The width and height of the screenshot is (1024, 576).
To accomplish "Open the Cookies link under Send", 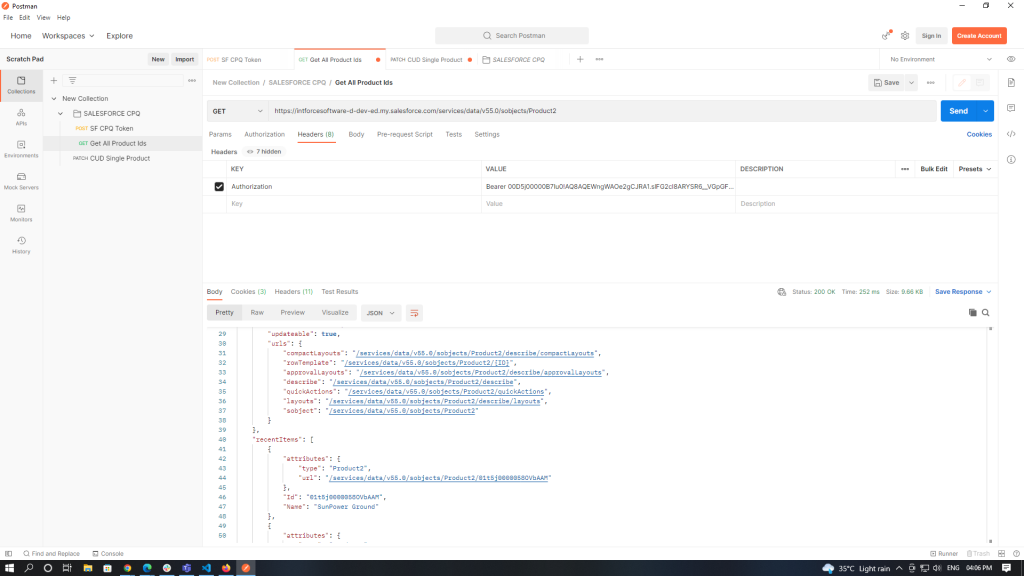I will tap(979, 135).
